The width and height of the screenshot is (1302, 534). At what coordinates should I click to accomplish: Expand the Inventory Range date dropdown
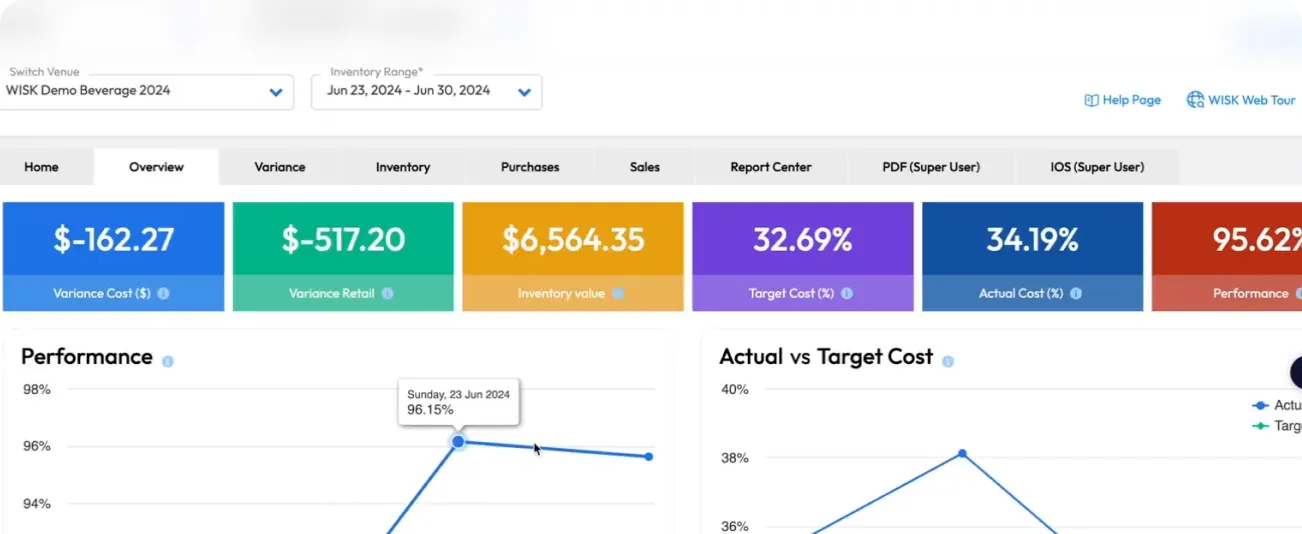coord(524,92)
